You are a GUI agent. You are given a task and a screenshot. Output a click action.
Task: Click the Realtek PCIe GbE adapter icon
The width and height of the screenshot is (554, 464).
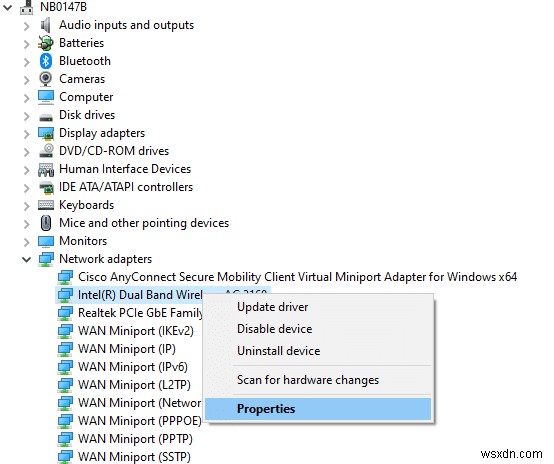click(x=65, y=313)
